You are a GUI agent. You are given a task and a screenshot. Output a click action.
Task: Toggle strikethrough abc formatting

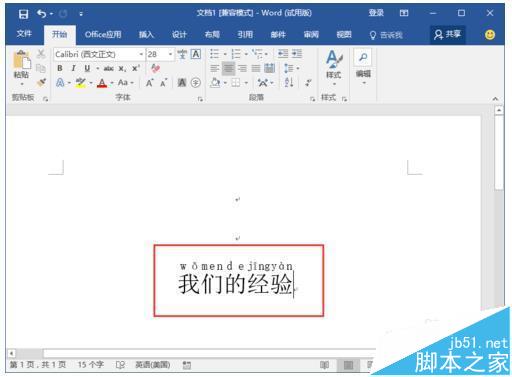[109, 68]
